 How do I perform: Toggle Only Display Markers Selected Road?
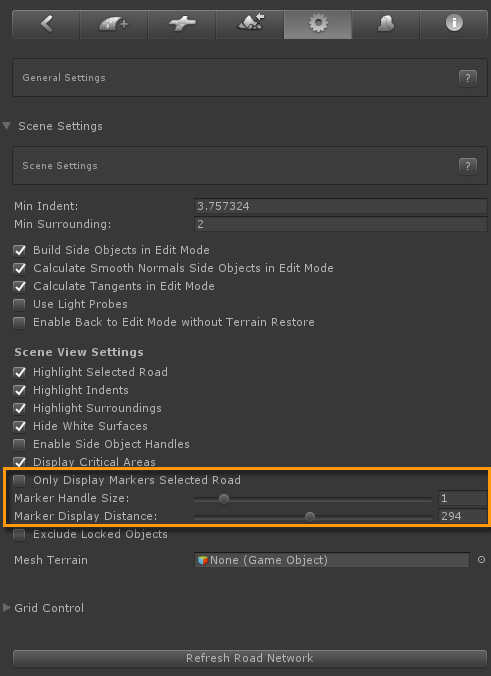point(19,480)
